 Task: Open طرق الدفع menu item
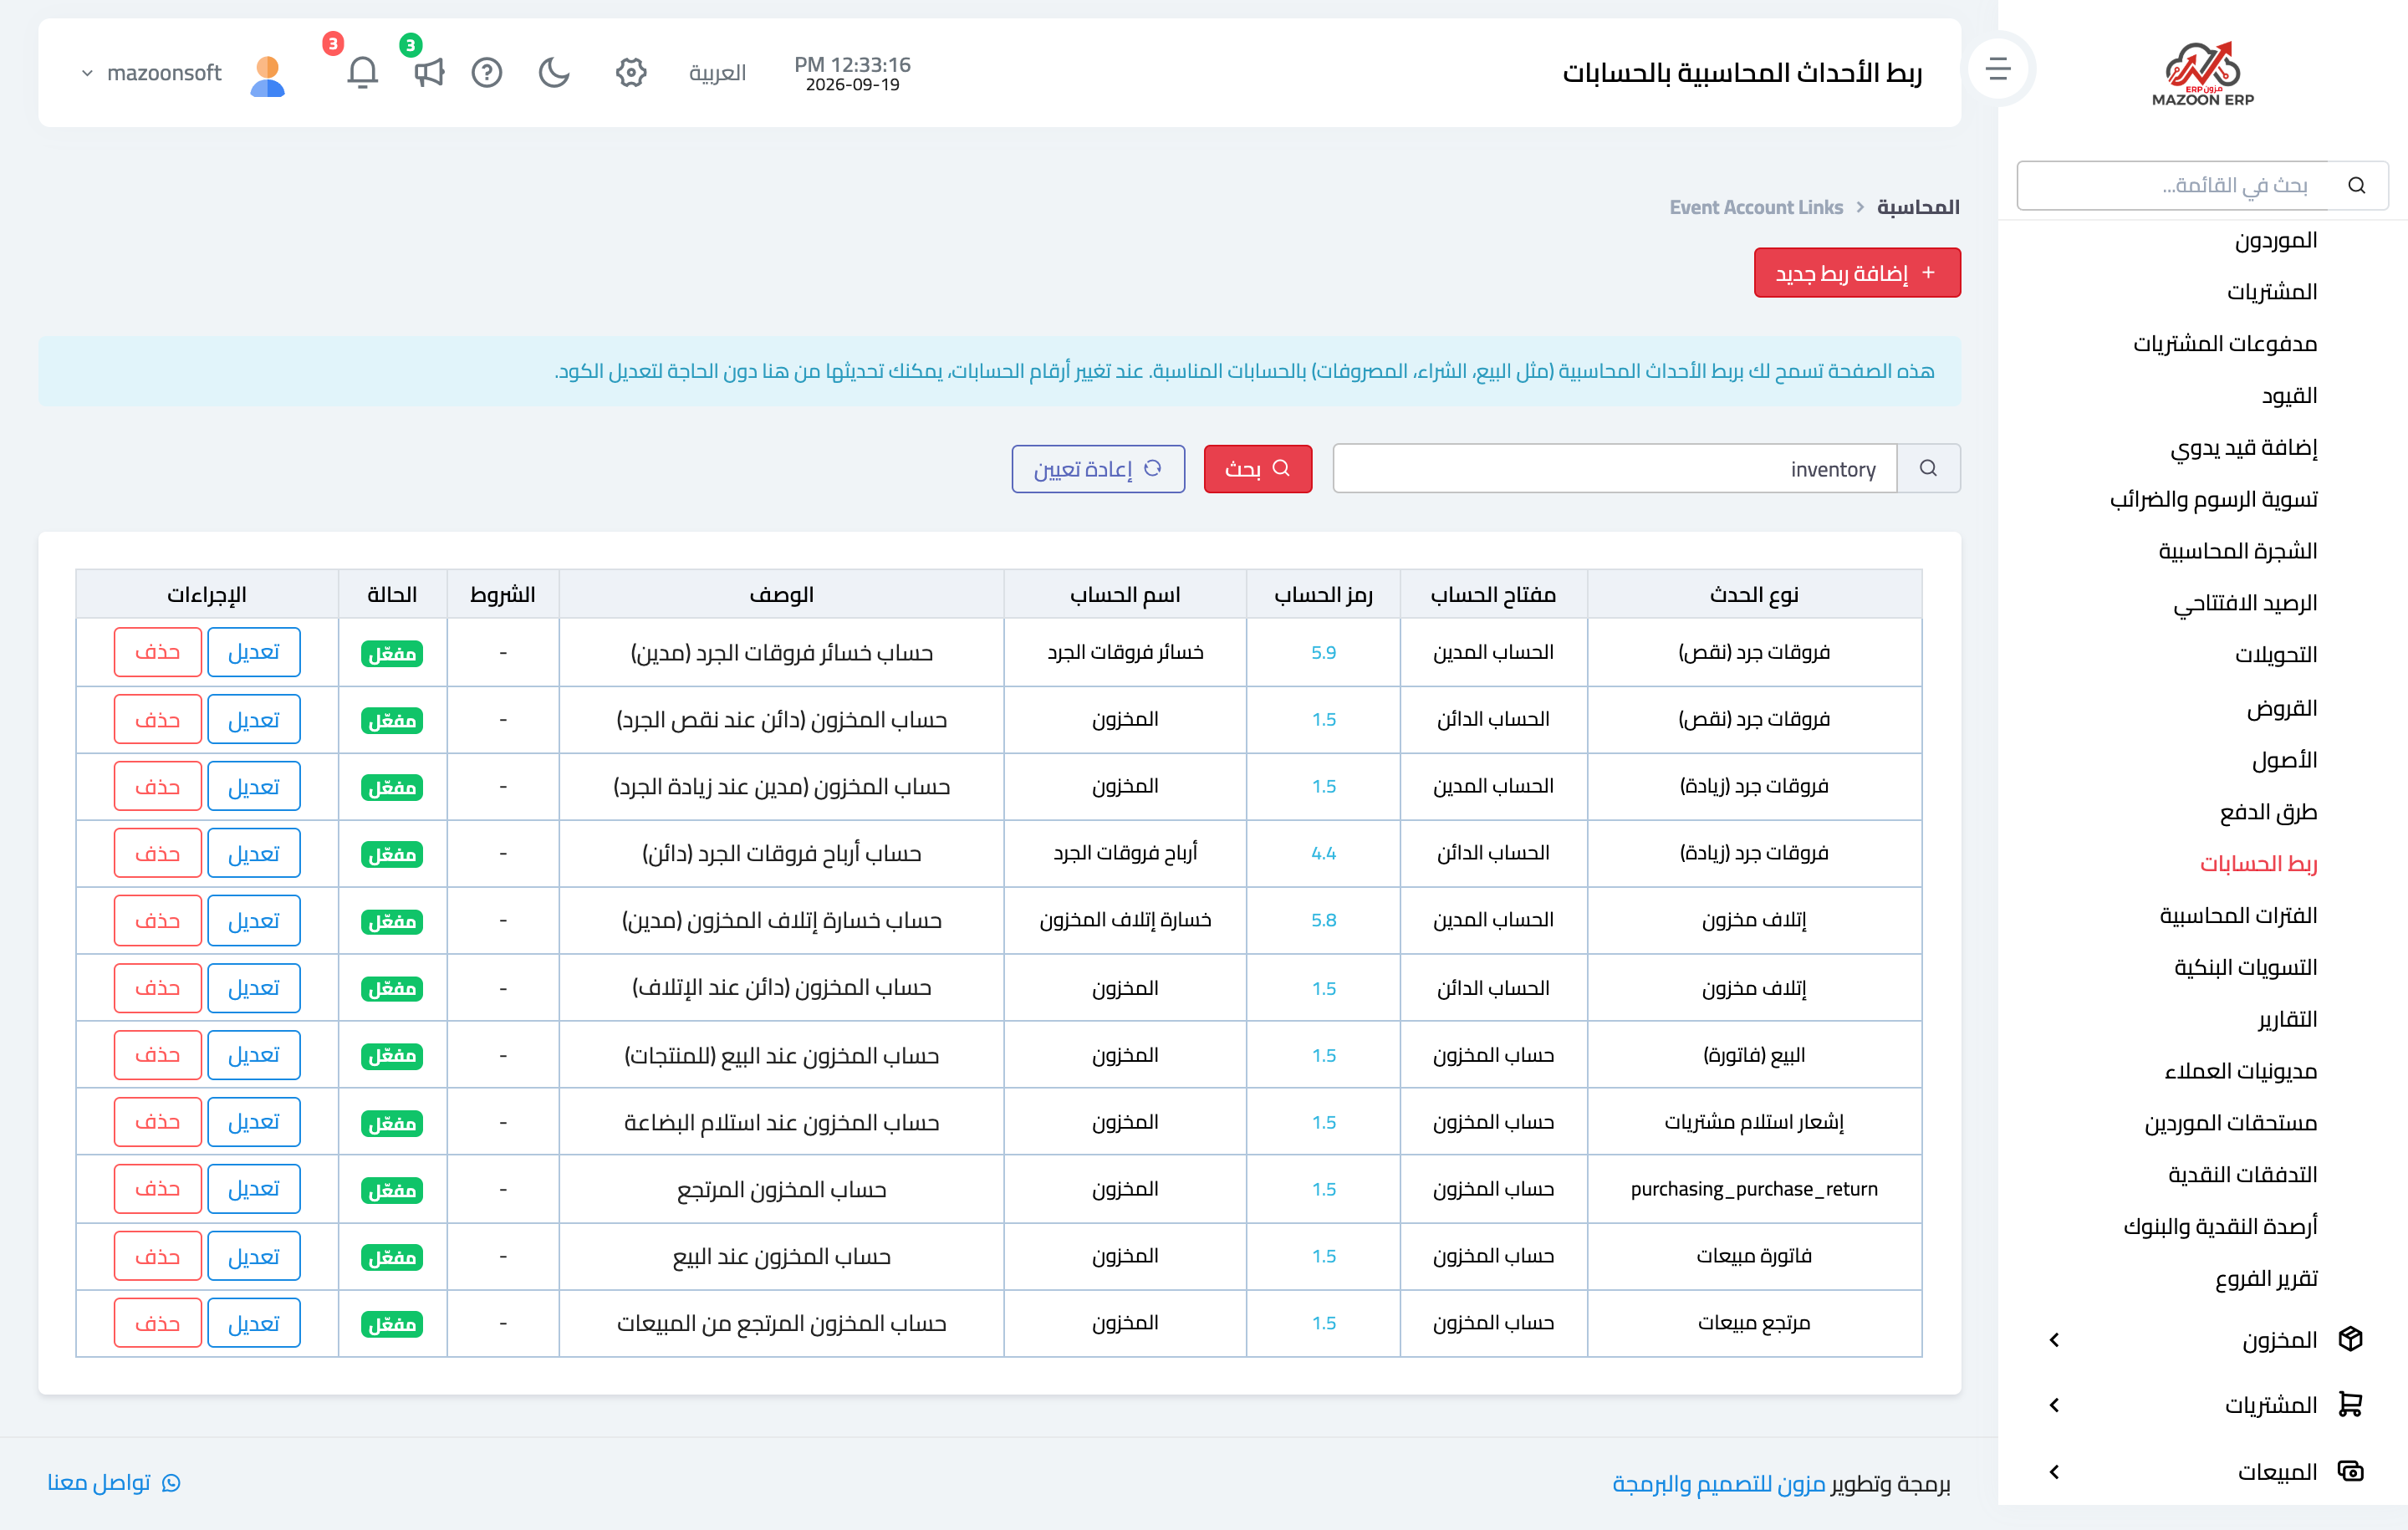(2268, 812)
